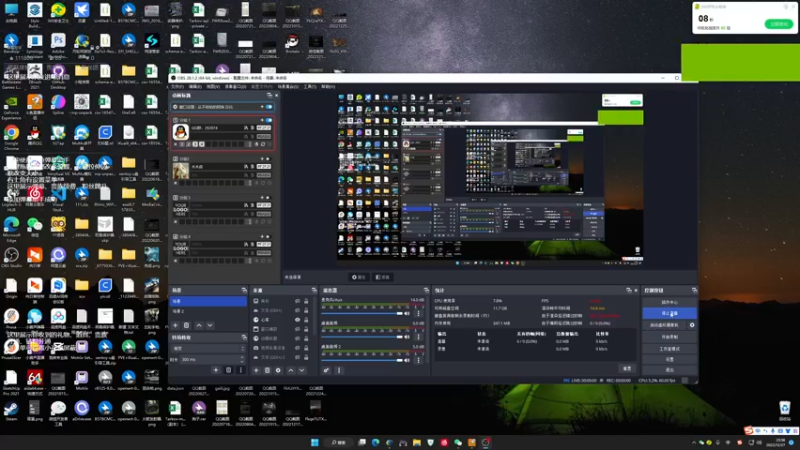Image resolution: width=800 pixels, height=450 pixels.
Task: Open options menu for 麦克风/Aux channel
Action: click(x=418, y=312)
